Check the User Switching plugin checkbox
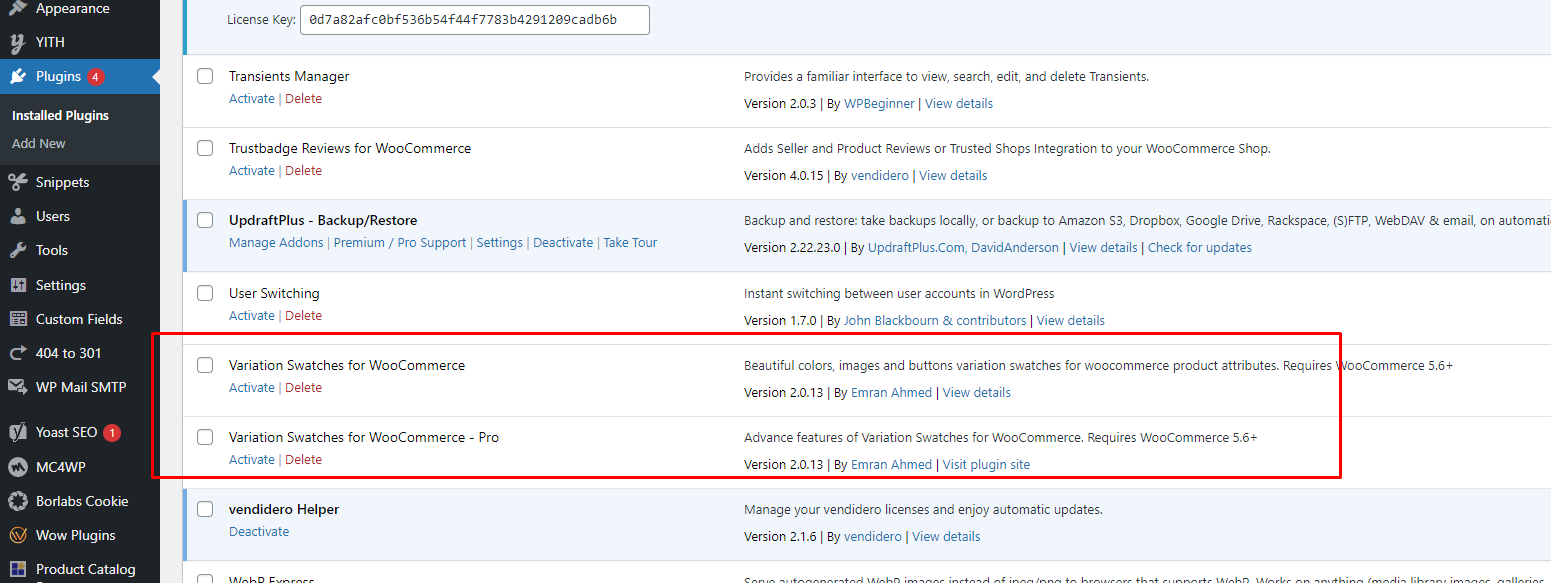 click(205, 293)
